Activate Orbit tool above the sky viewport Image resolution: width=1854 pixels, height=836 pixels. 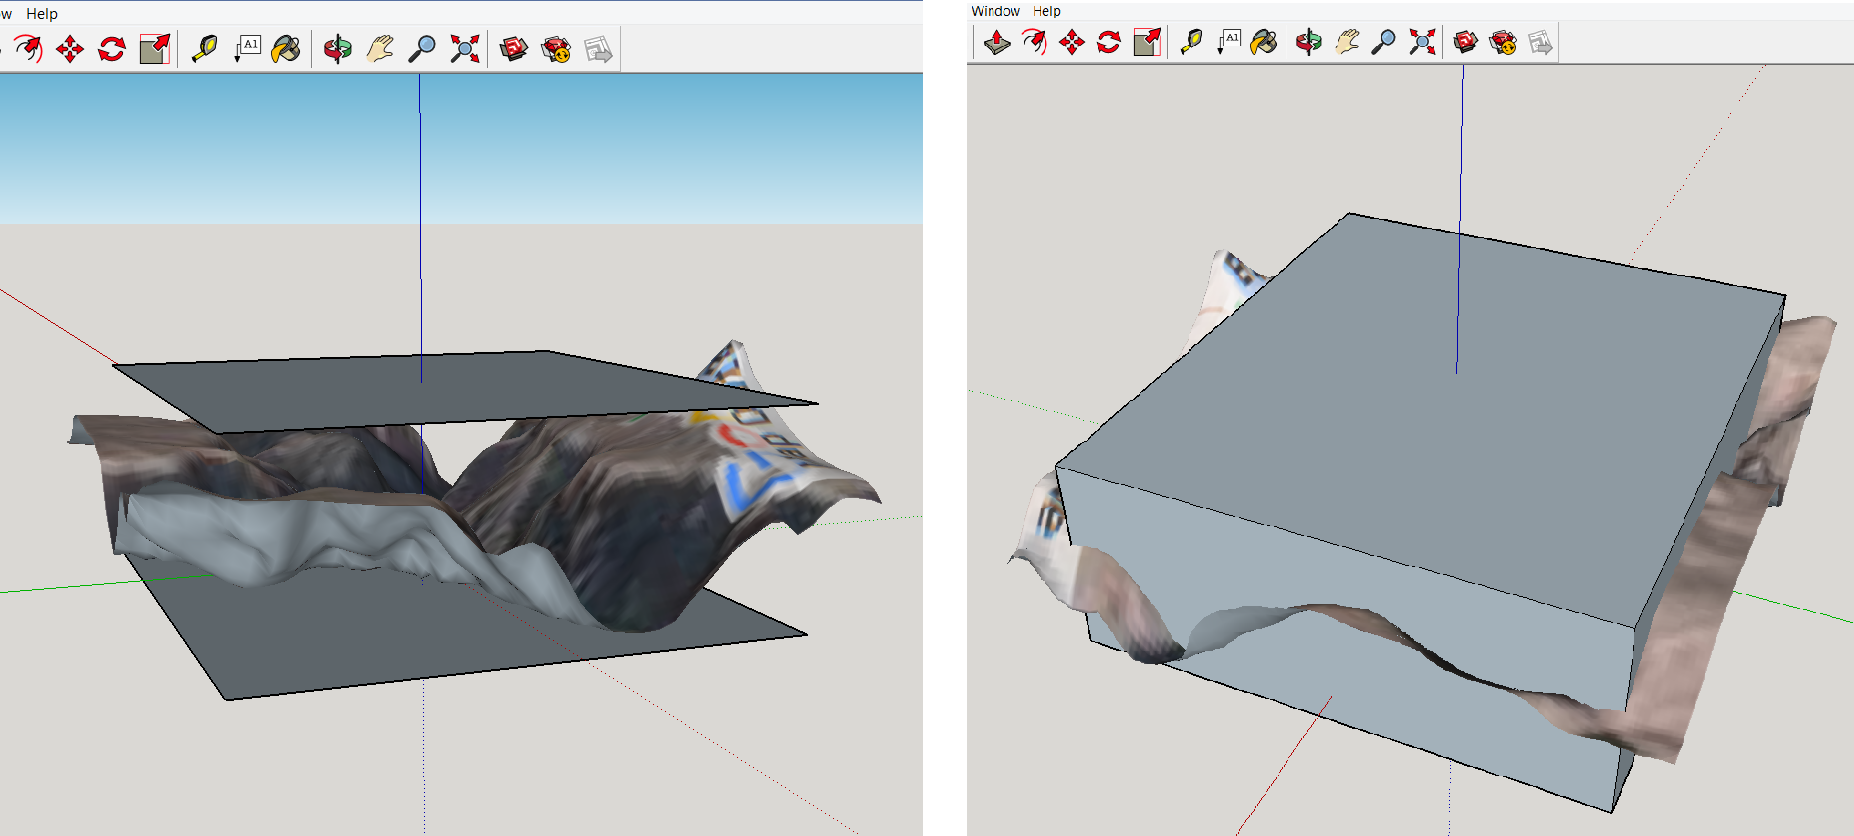coord(338,49)
